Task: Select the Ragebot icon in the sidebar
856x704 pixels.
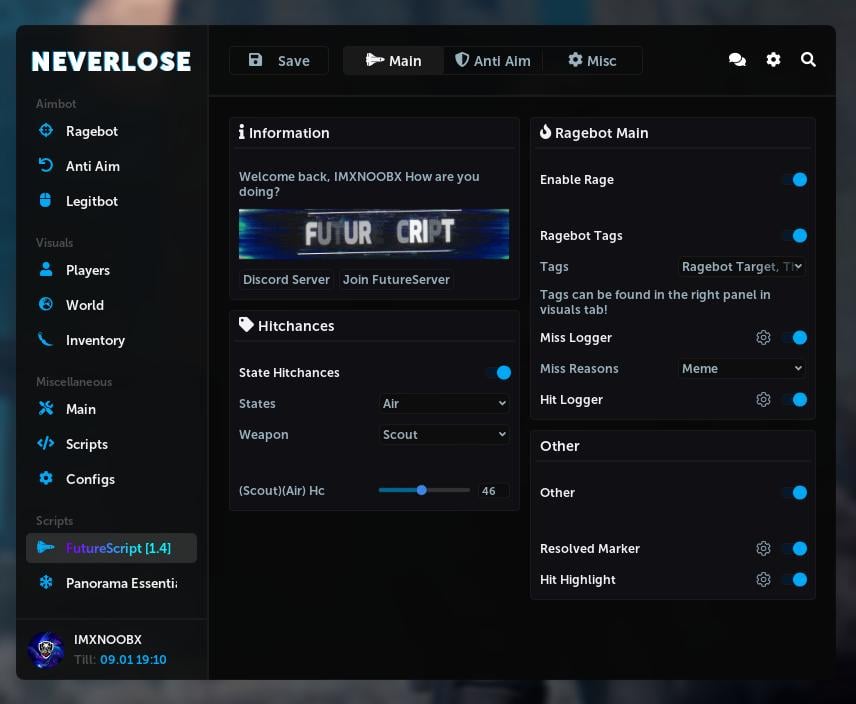Action: click(44, 131)
